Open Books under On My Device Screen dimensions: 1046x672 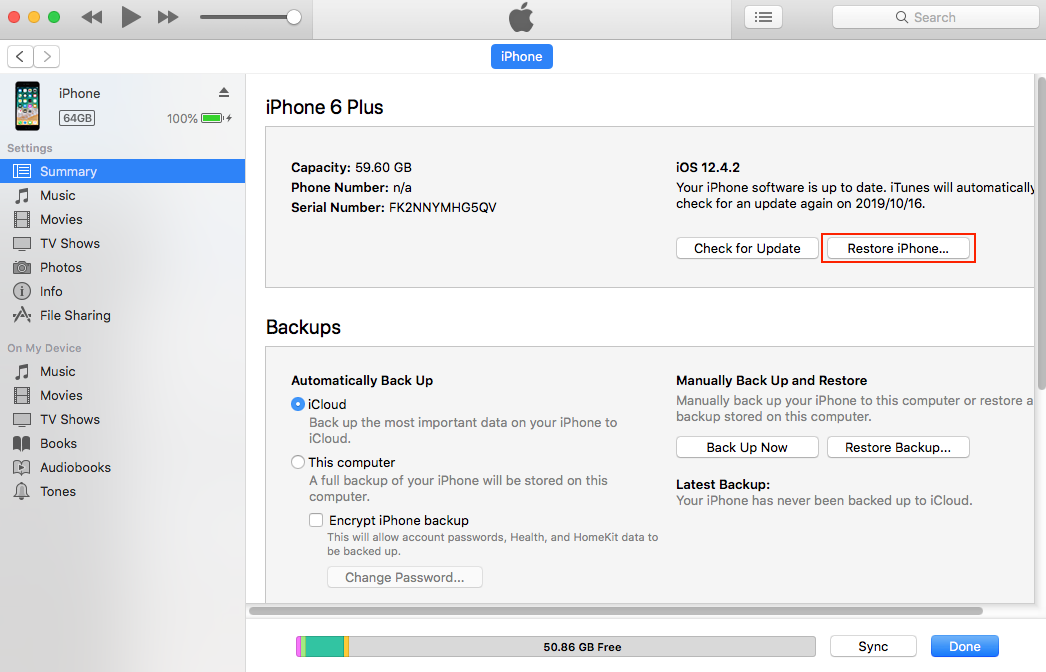123,444
